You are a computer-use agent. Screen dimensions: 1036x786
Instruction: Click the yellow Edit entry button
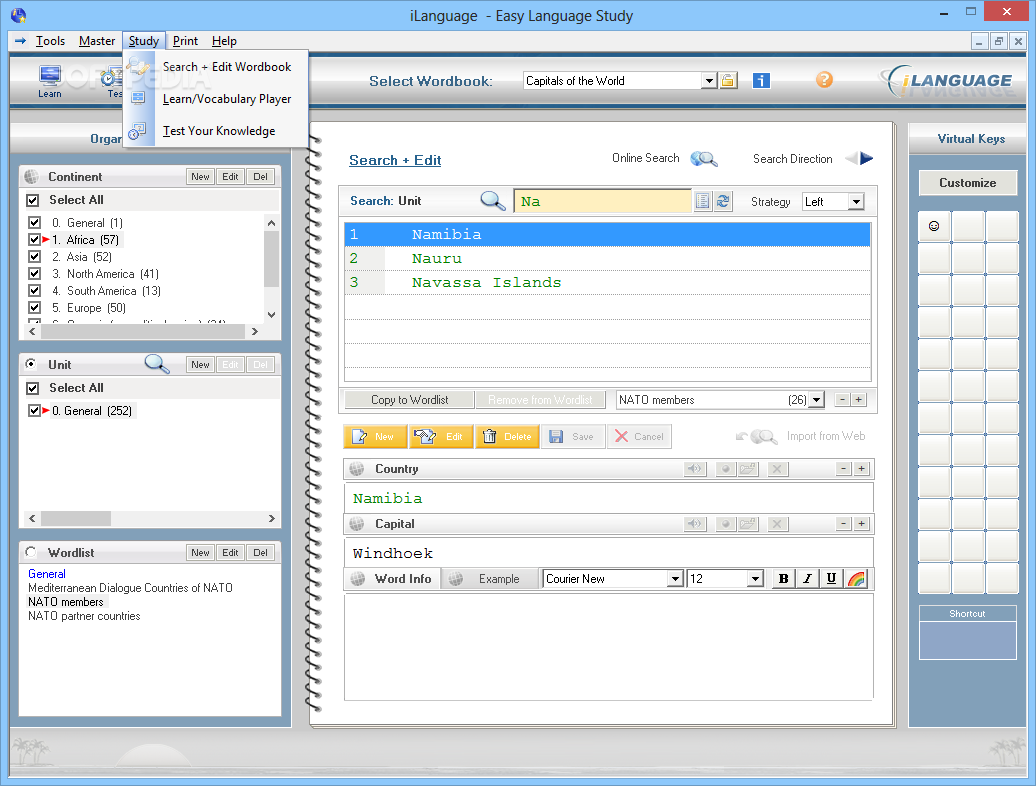pyautogui.click(x=441, y=437)
